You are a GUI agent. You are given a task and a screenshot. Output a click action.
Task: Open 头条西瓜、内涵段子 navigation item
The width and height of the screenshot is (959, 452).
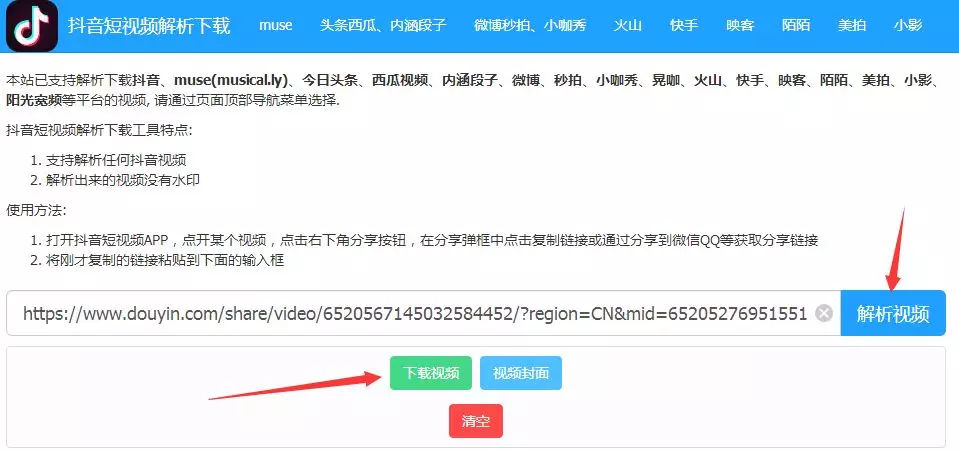[x=383, y=26]
